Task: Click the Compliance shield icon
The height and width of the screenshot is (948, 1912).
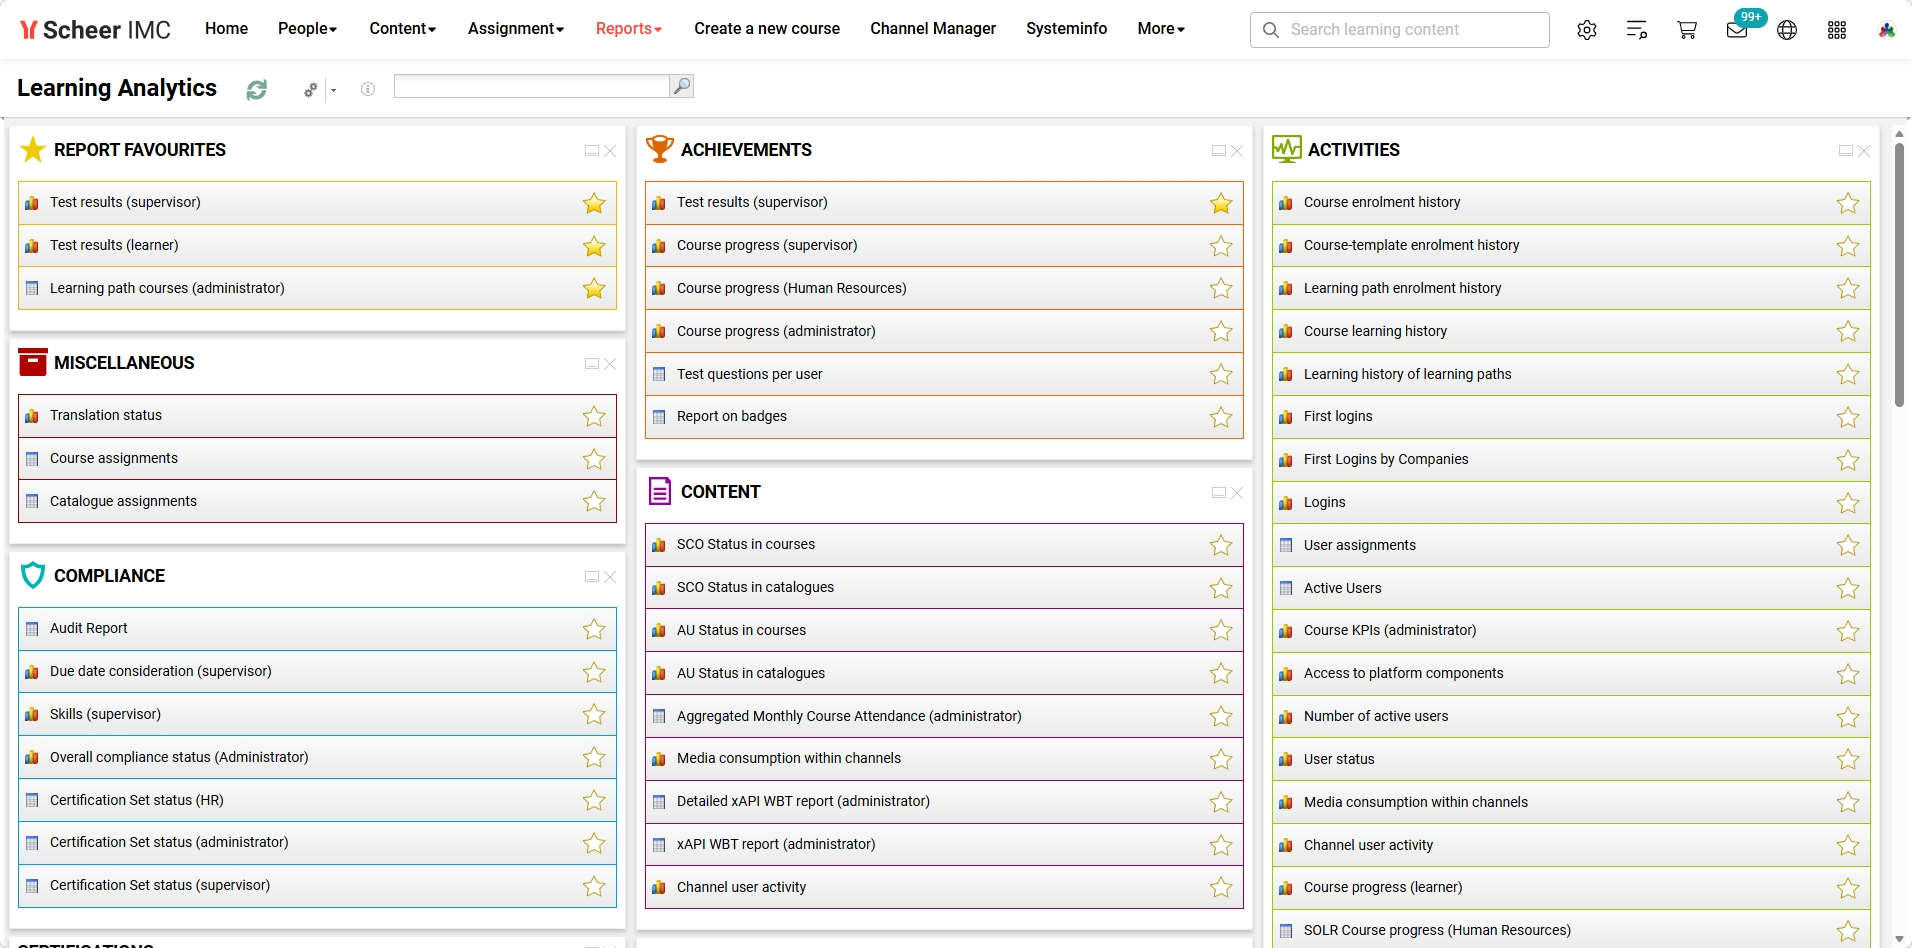Action: (x=33, y=575)
